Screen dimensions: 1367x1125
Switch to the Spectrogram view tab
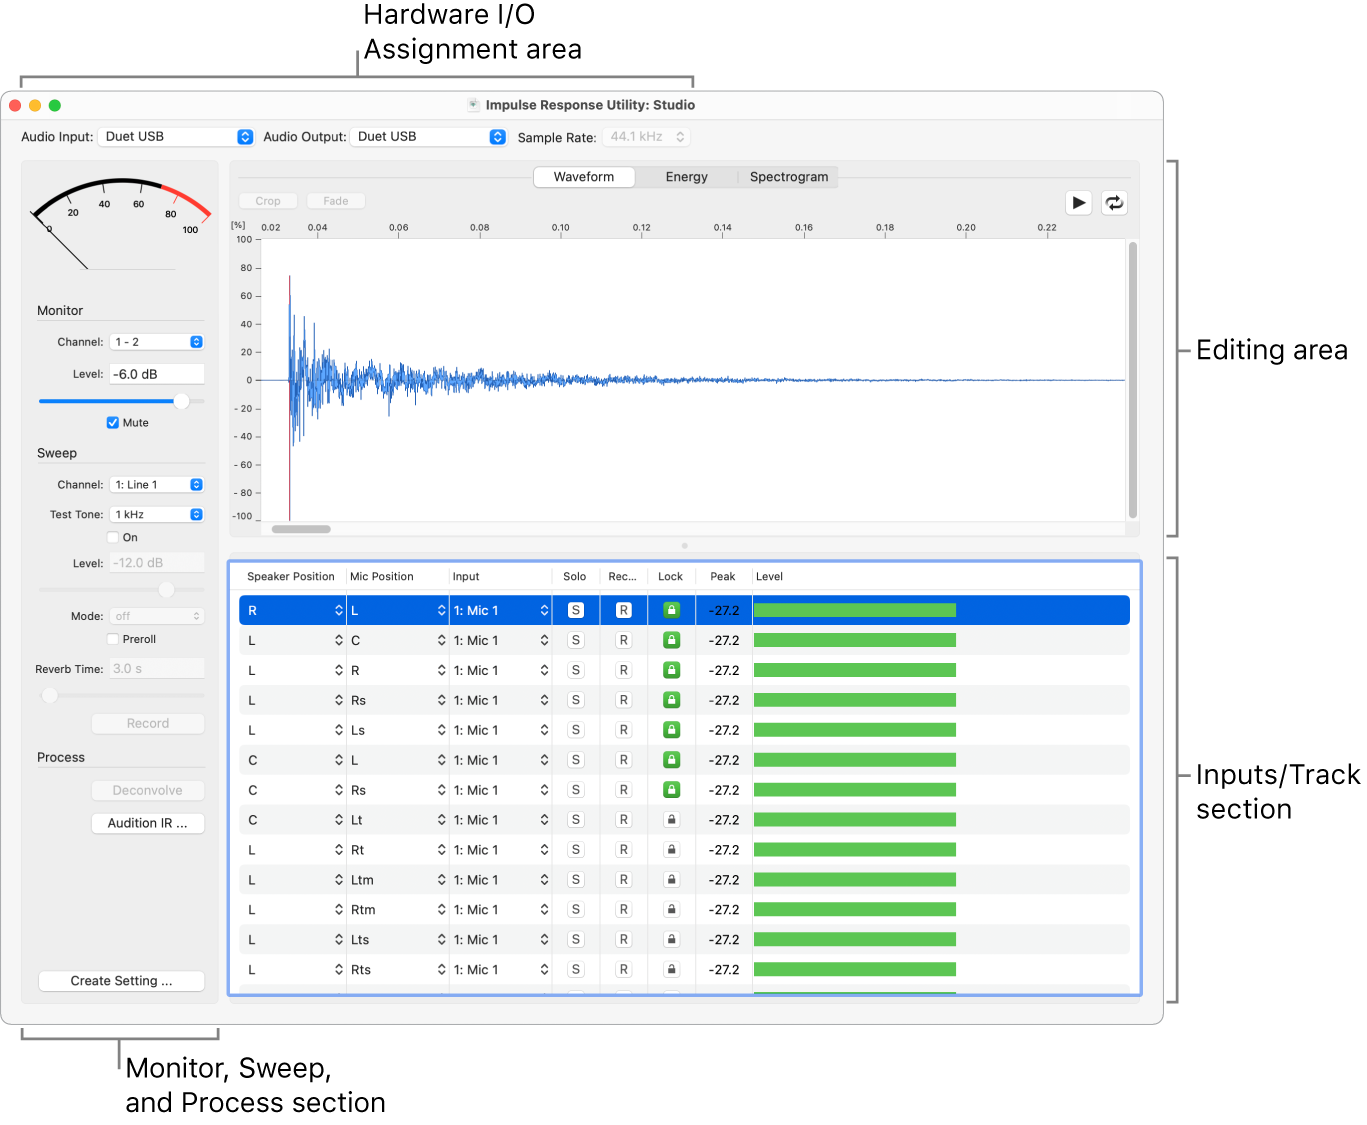788,177
